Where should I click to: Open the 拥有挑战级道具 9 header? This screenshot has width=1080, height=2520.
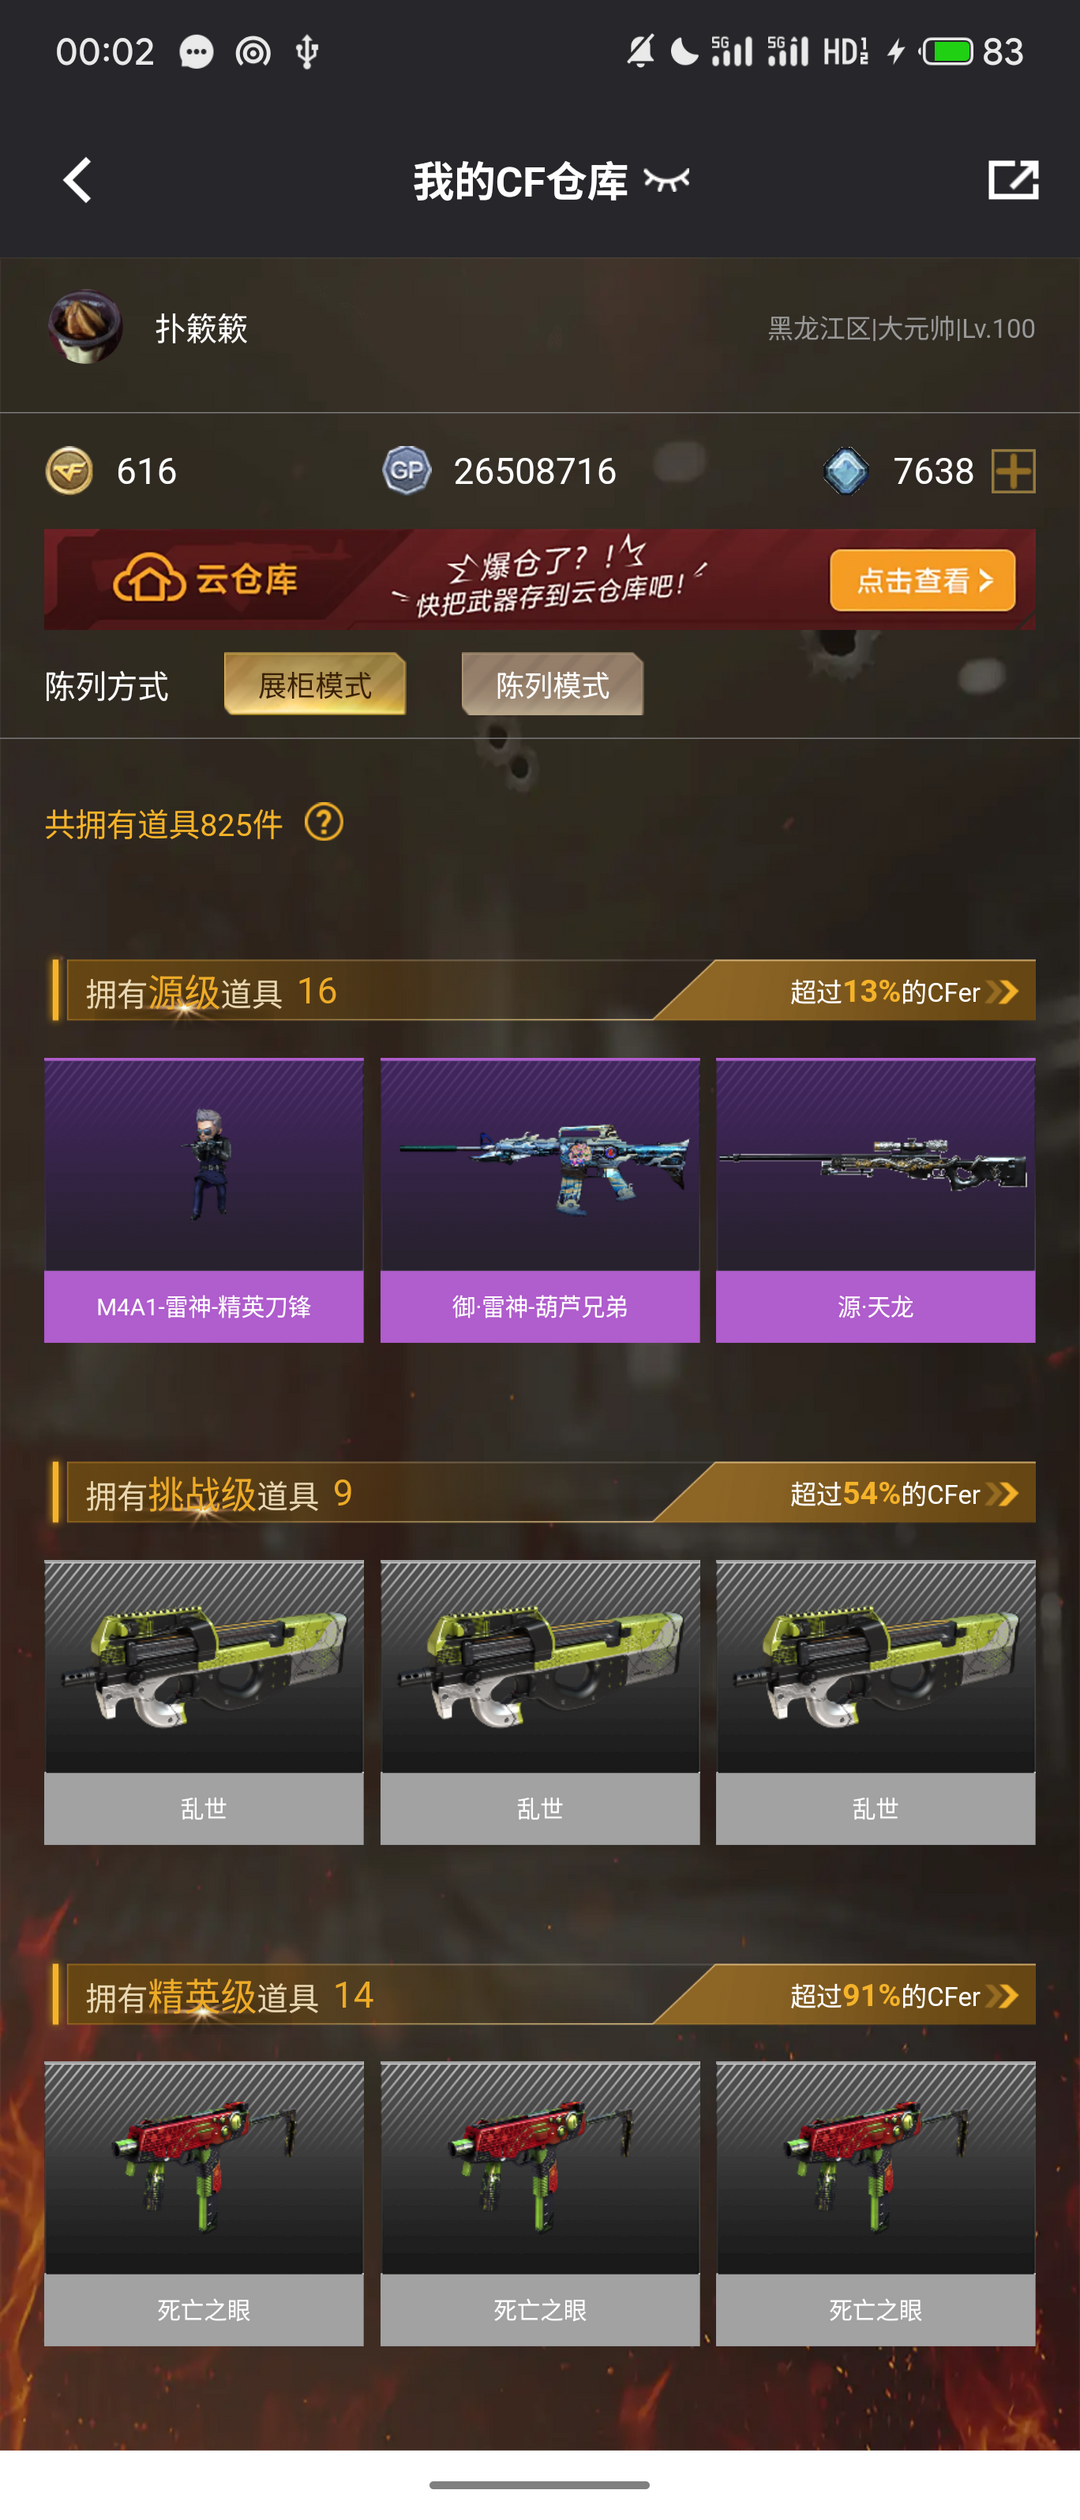pos(219,1494)
